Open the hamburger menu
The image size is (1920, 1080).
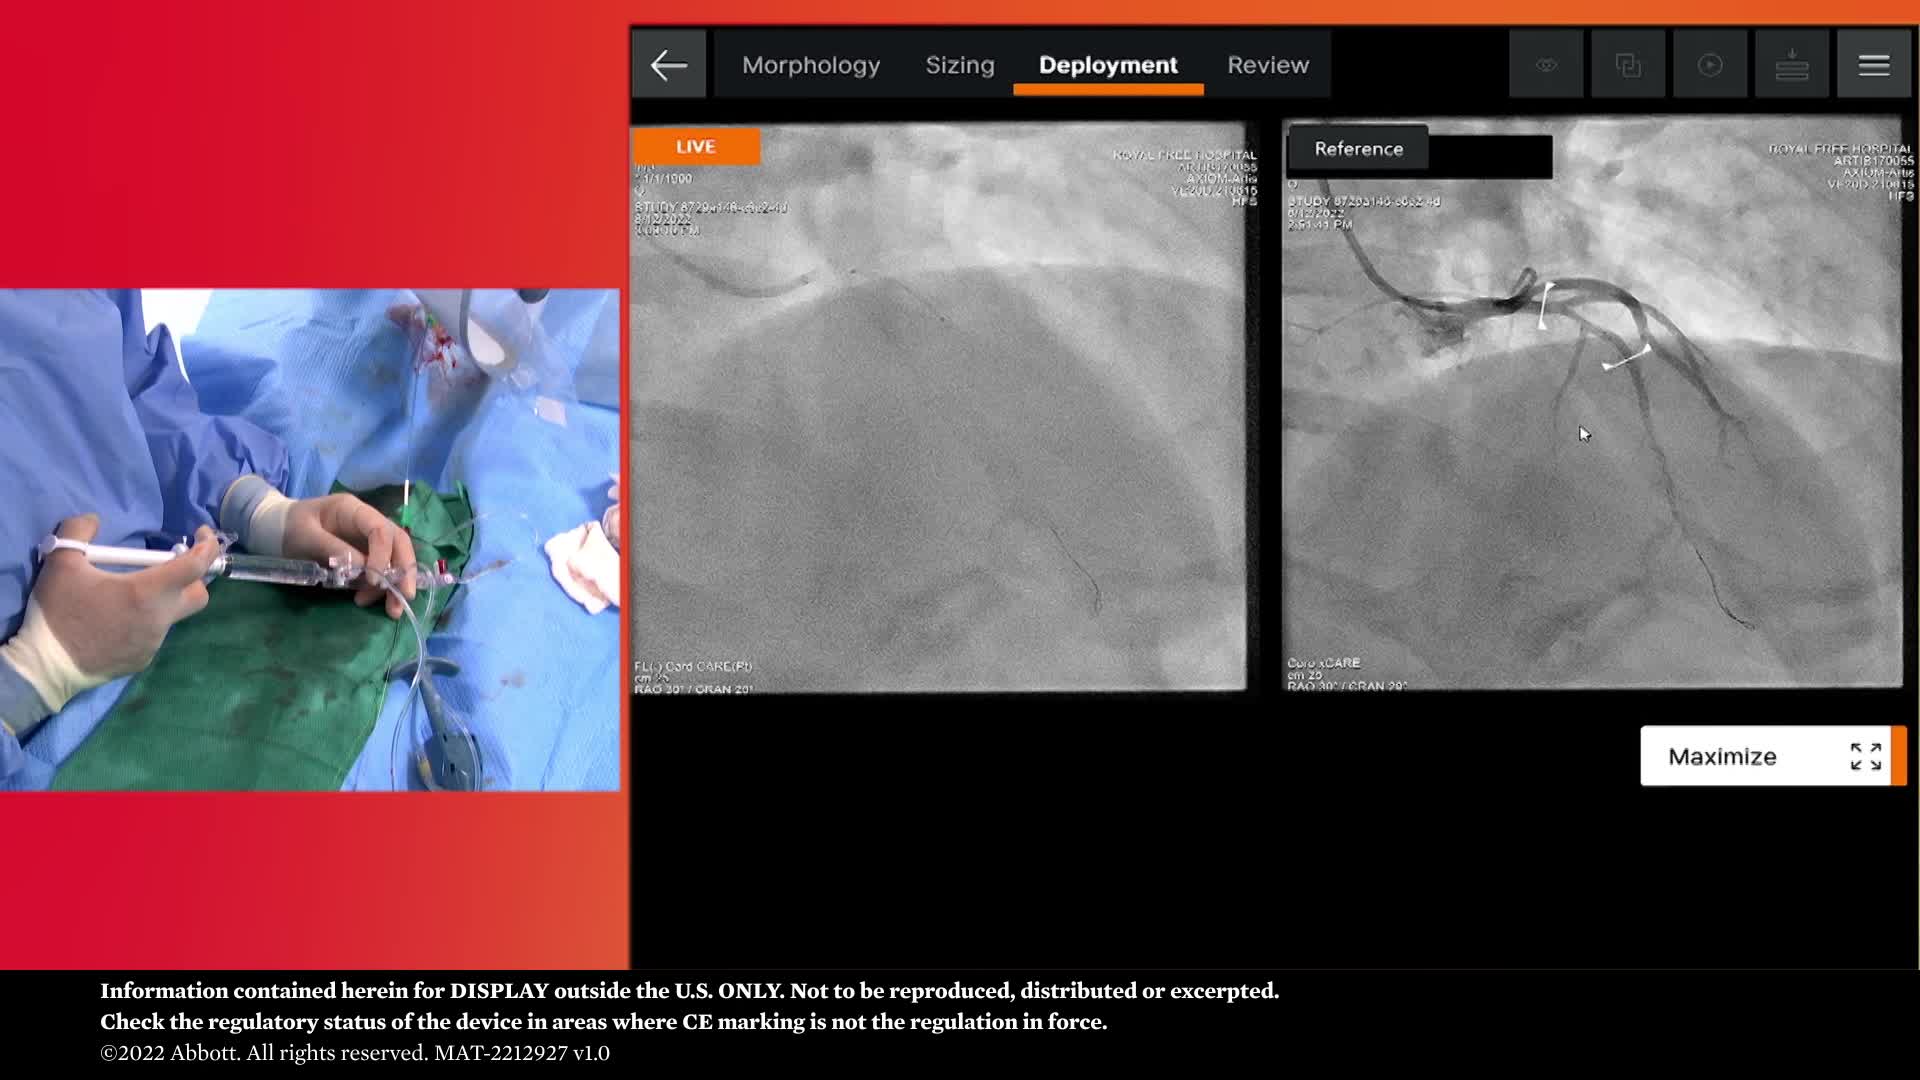(x=1873, y=66)
